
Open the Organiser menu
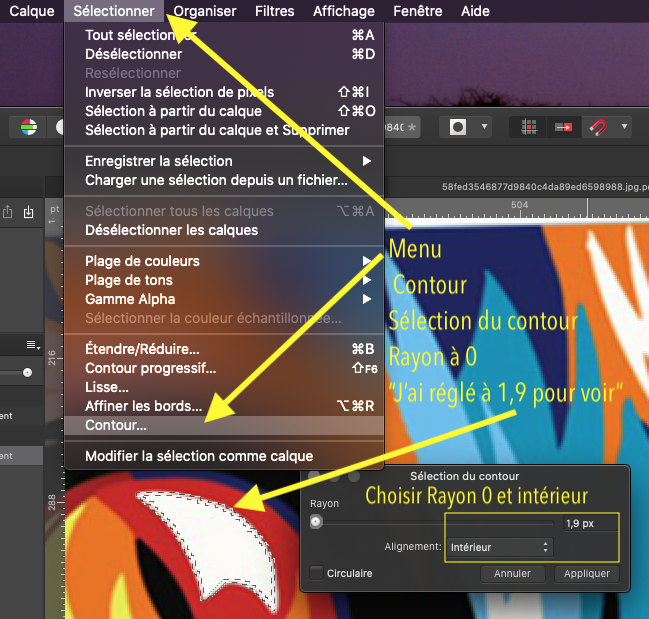point(205,11)
